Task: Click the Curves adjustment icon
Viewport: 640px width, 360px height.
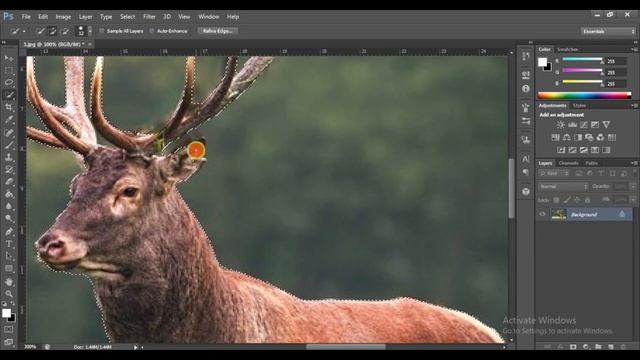Action: pos(584,125)
